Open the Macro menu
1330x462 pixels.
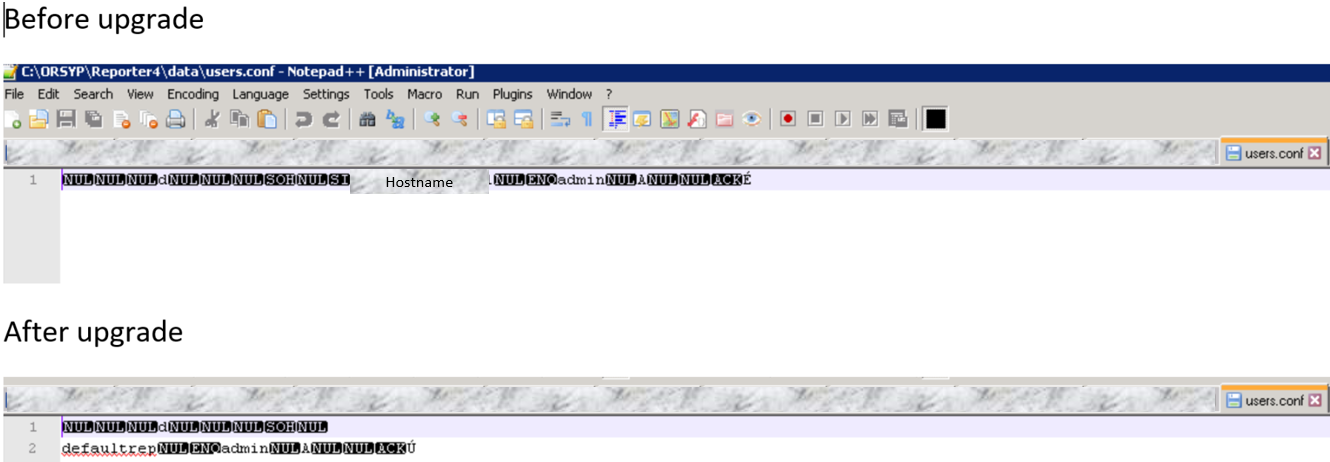coord(425,94)
